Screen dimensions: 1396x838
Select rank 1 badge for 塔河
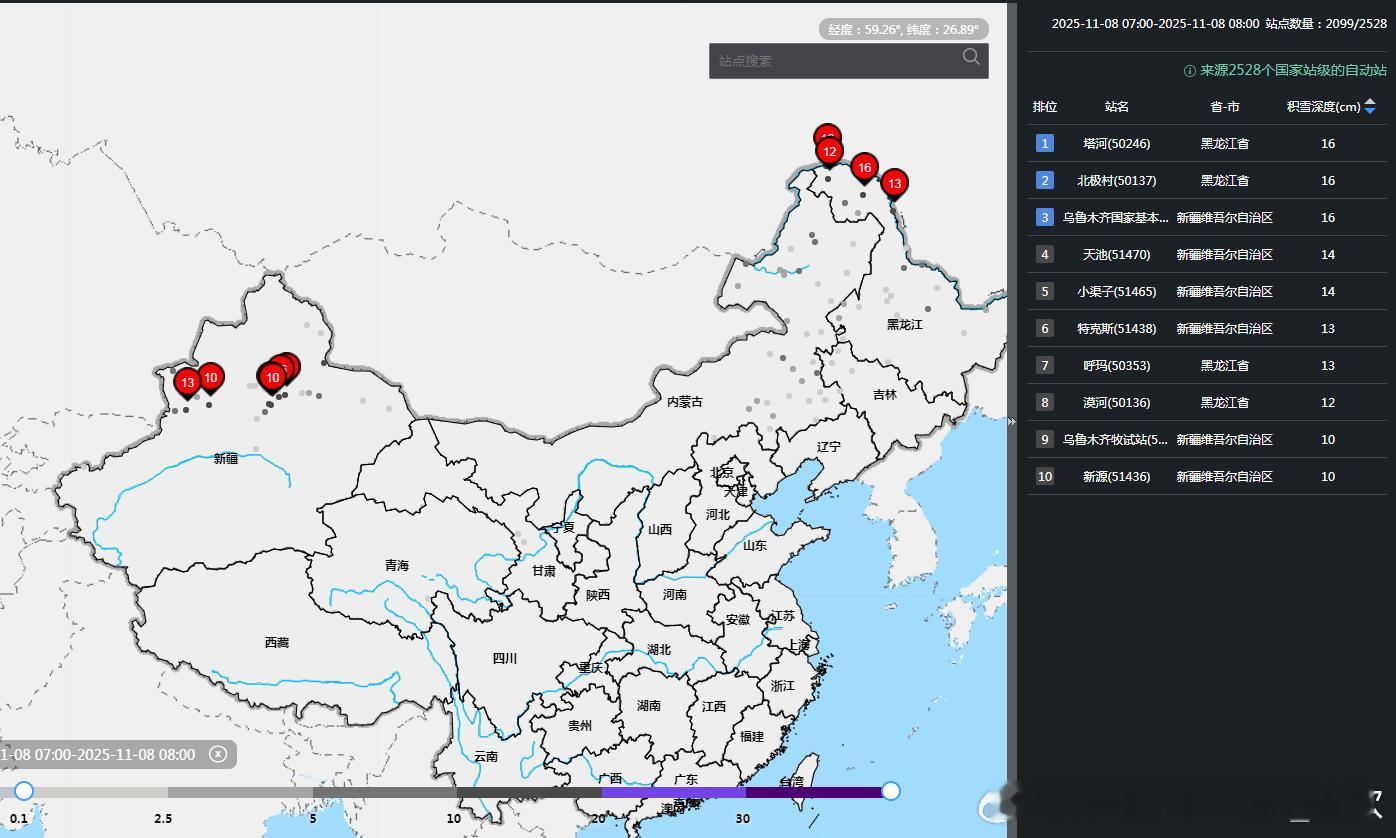1045,143
